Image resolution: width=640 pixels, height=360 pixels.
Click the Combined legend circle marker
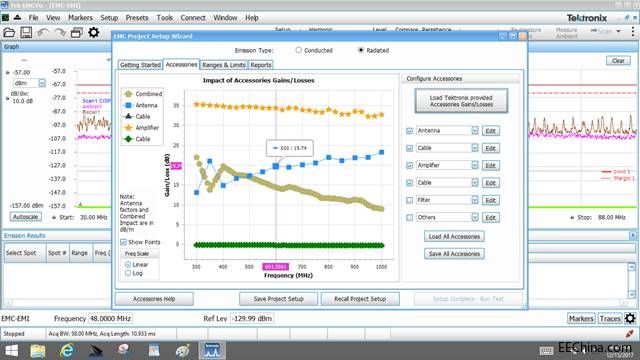[x=128, y=94]
